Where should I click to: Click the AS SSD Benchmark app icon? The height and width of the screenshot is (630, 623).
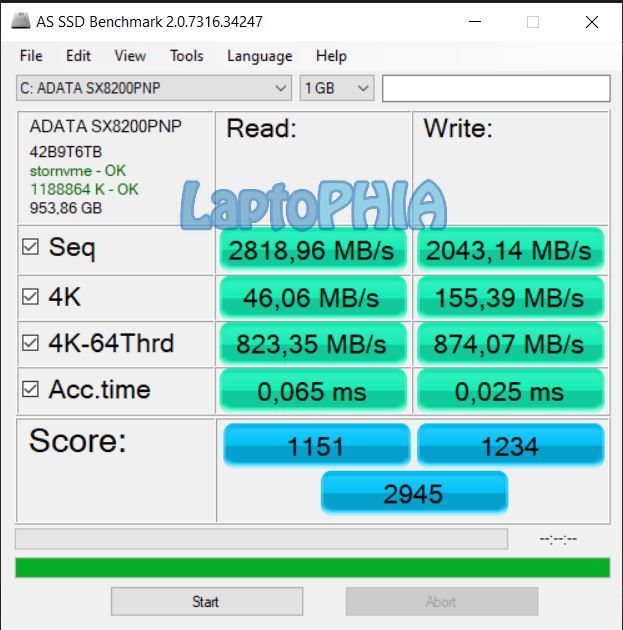click(x=20, y=21)
